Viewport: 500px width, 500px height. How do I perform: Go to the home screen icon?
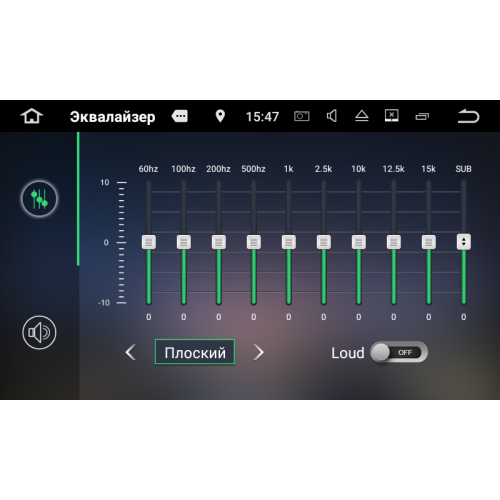click(32, 116)
